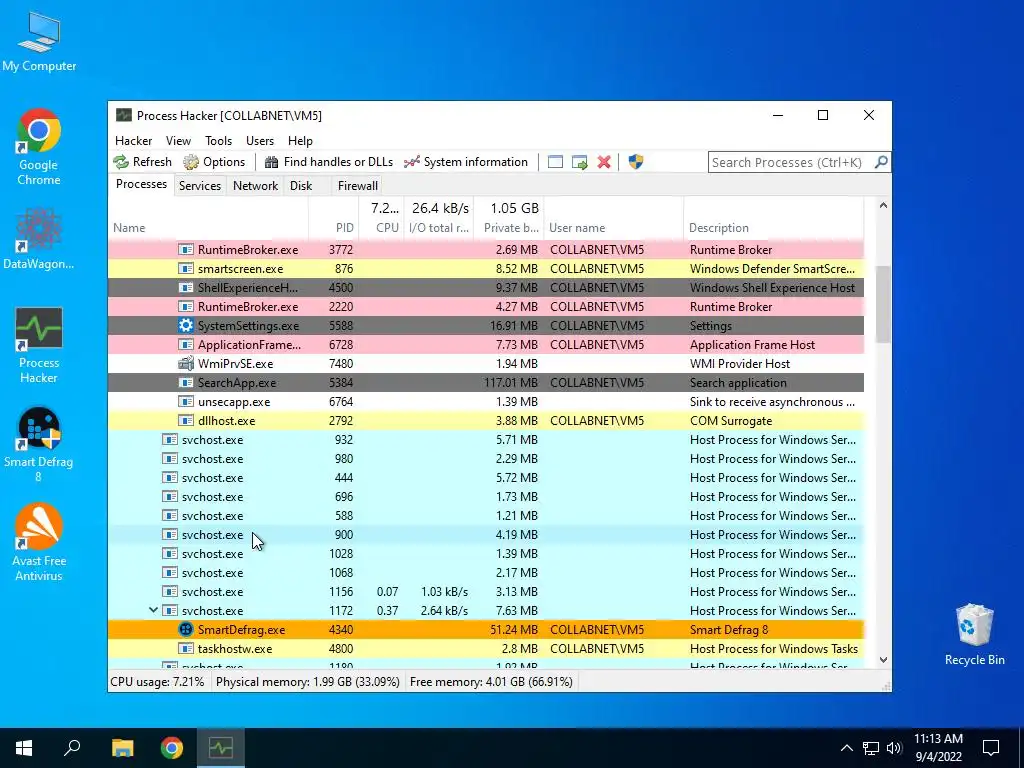Screen dimensions: 1024x768
Task: Open the Users menu
Action: tap(260, 140)
